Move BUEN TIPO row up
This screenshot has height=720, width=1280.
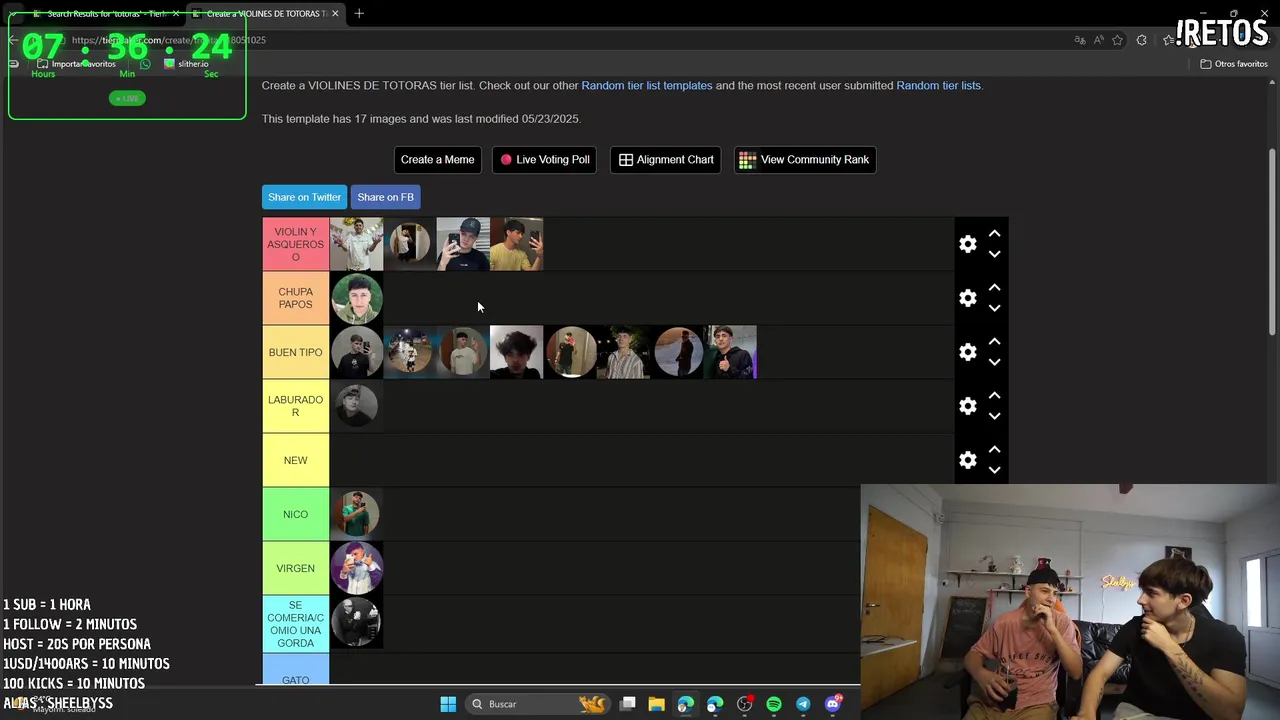[x=994, y=341]
